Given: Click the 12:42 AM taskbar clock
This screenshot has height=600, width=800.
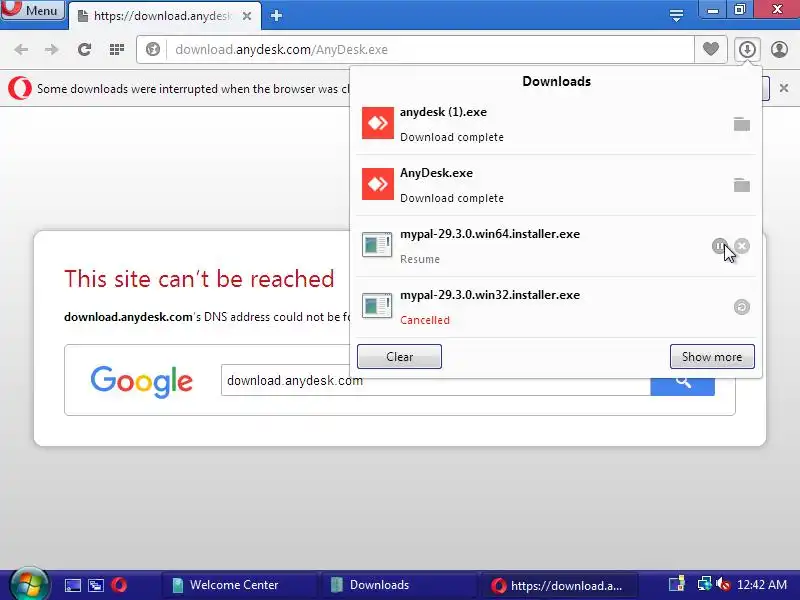Looking at the screenshot, I should pyautogui.click(x=762, y=585).
